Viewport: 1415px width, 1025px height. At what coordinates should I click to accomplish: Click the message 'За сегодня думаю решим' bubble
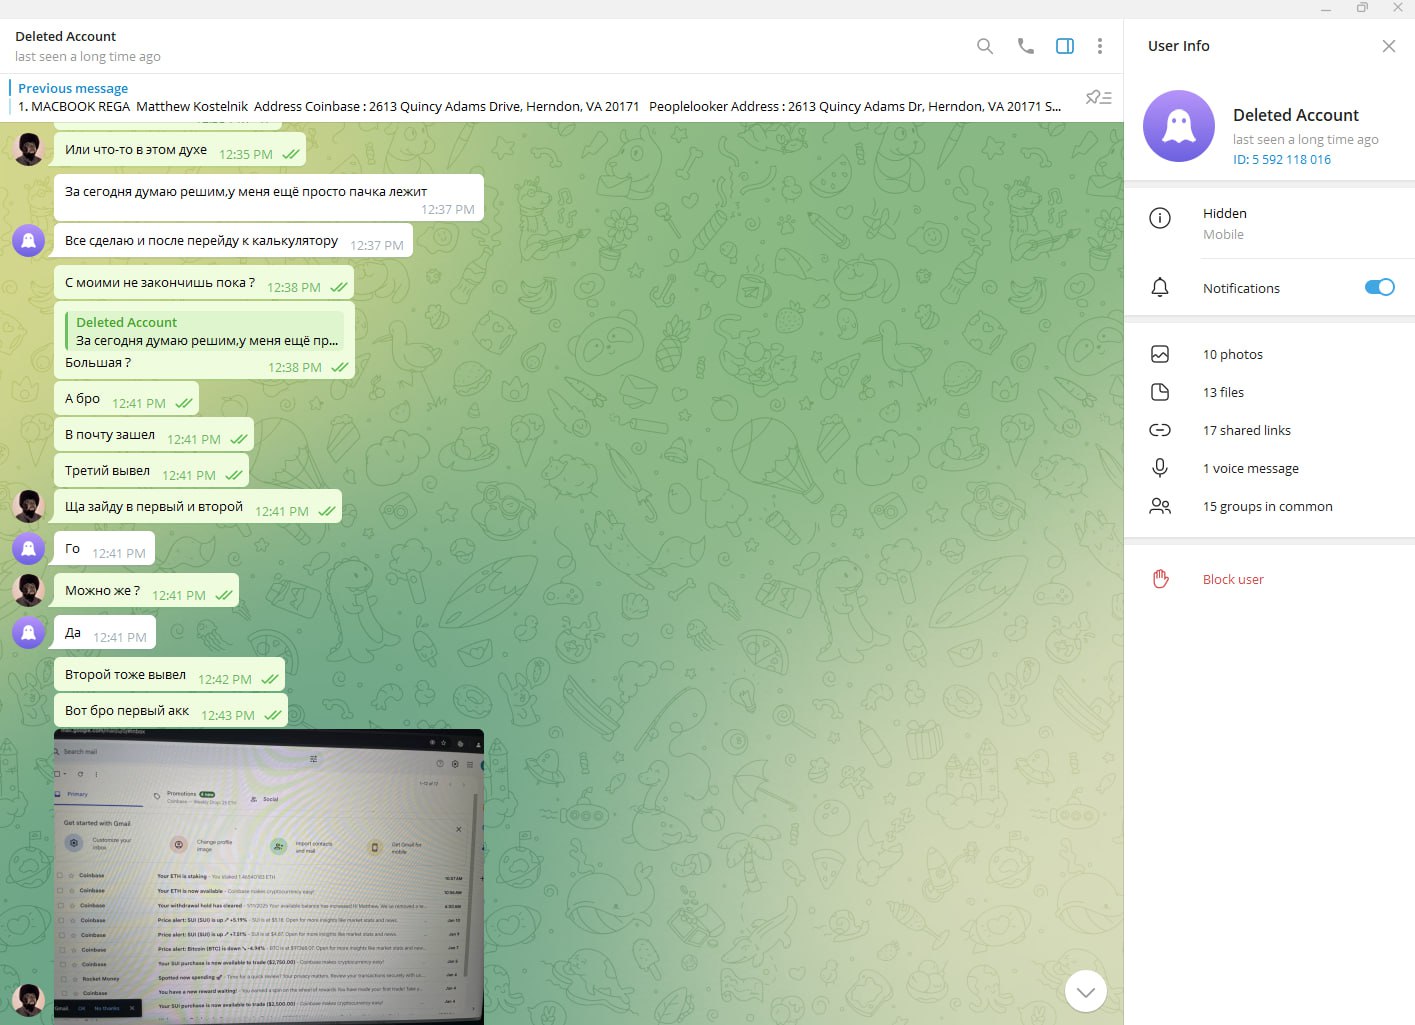[x=269, y=196]
